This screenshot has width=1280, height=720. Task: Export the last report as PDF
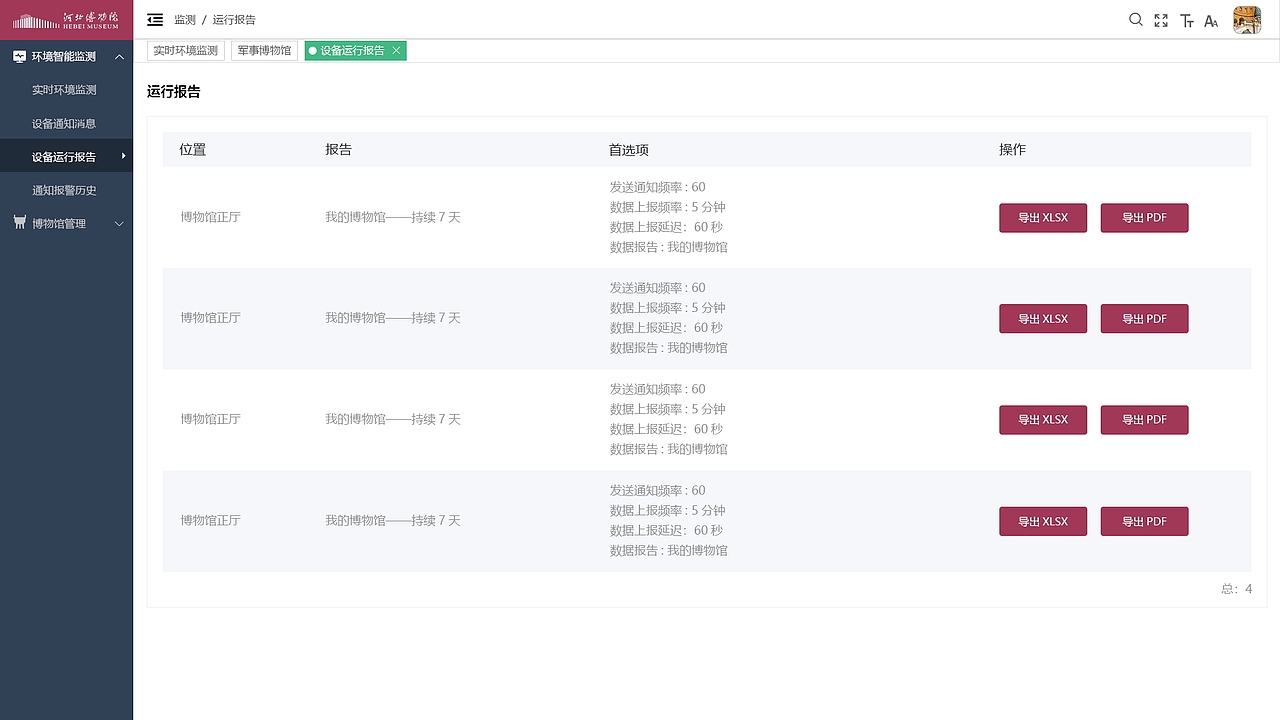[1144, 521]
